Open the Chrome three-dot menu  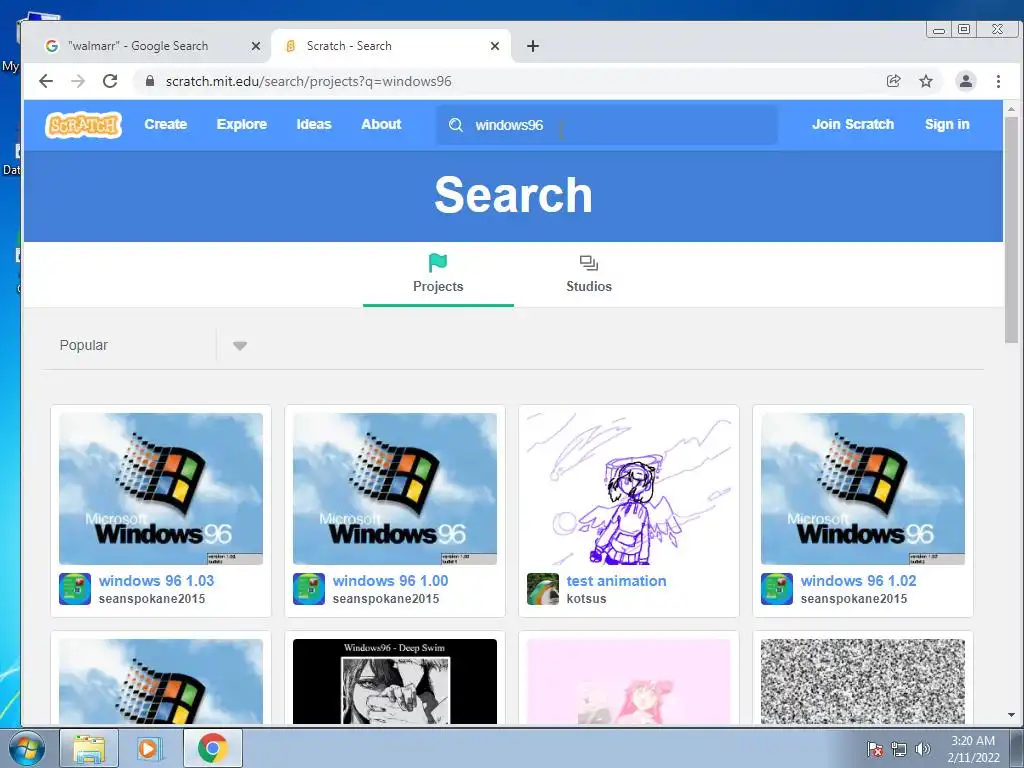click(998, 81)
